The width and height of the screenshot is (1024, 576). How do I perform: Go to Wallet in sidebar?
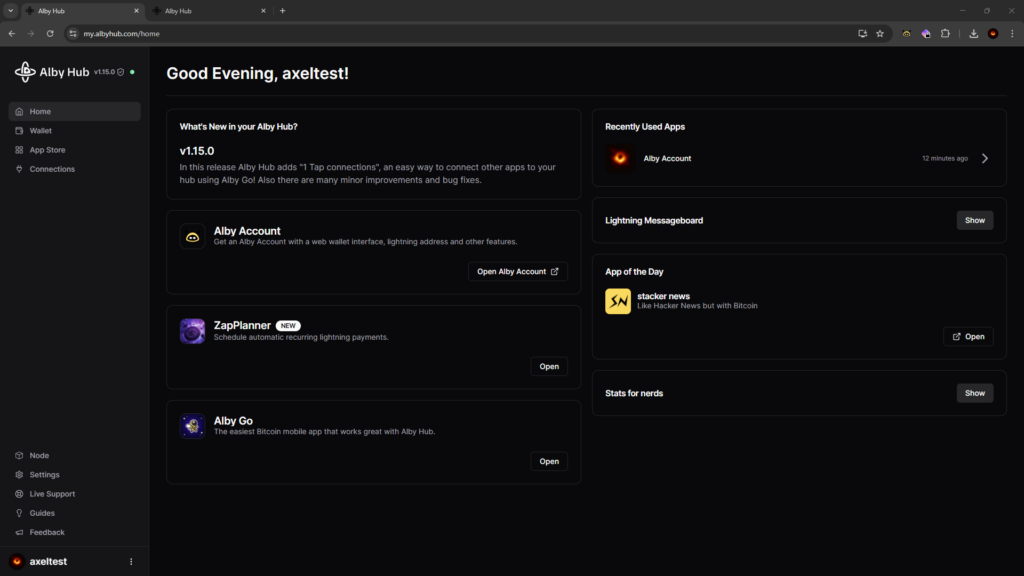[40, 131]
